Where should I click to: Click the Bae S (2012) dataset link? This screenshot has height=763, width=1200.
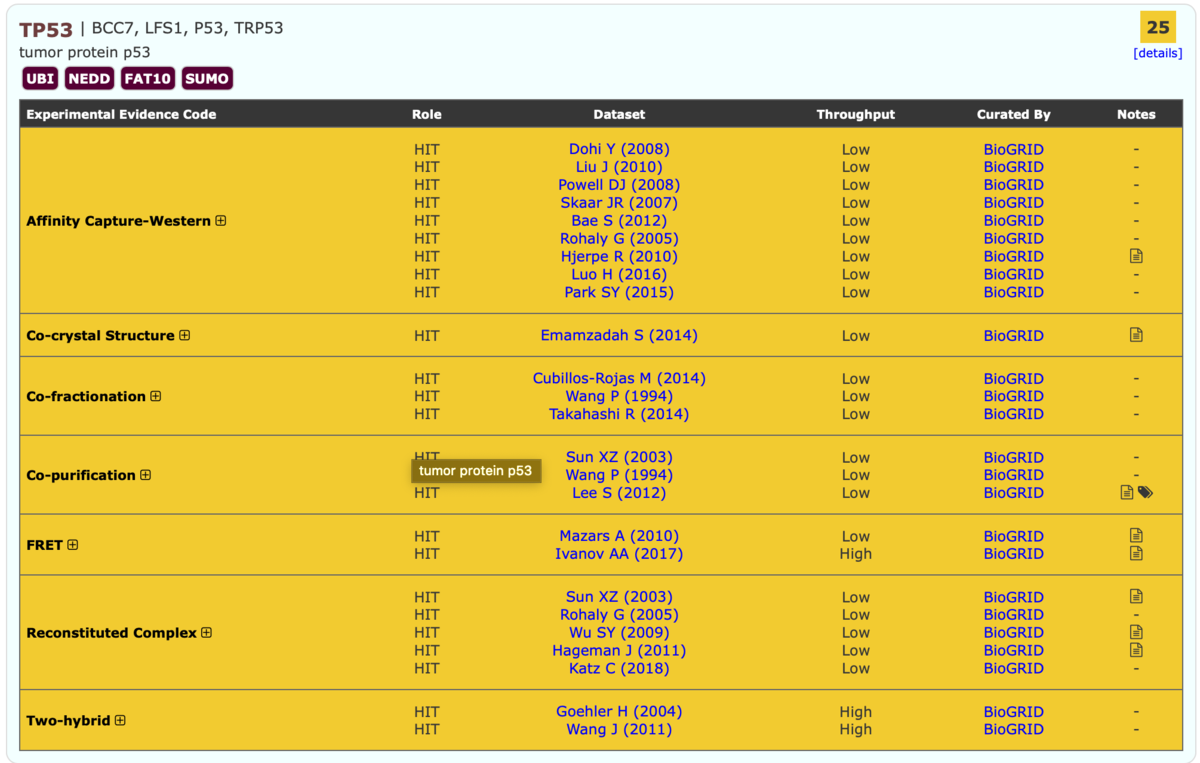(x=619, y=221)
